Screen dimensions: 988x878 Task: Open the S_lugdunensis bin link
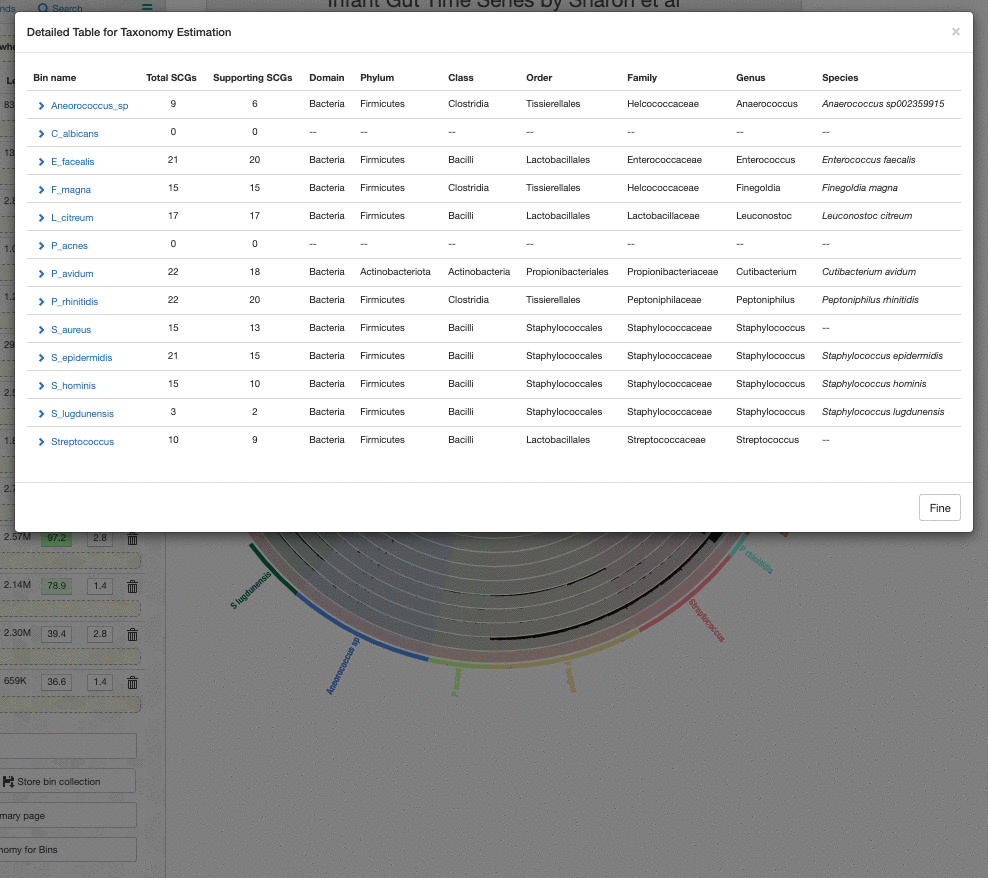click(82, 414)
